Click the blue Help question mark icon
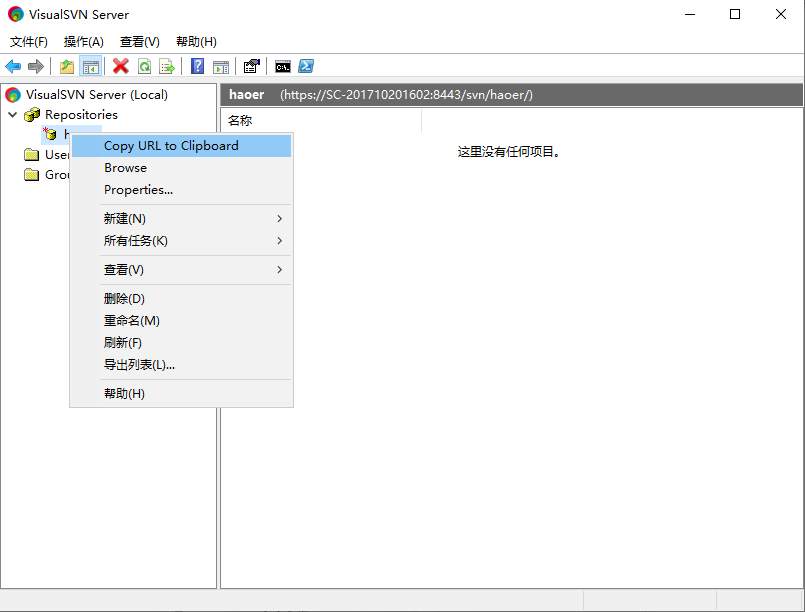Viewport: 805px width, 612px height. tap(197, 66)
